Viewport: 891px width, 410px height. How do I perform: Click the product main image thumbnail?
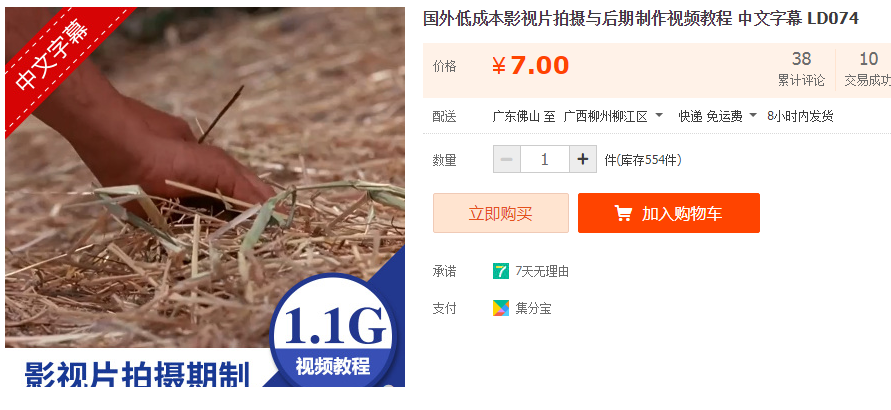(205, 196)
